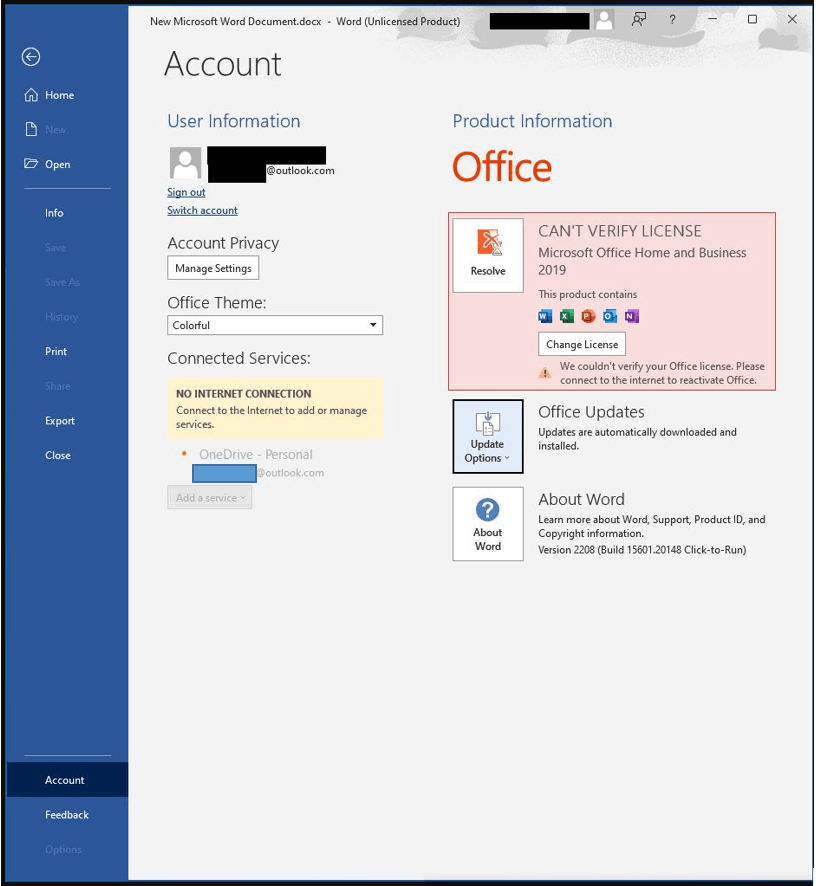Viewport: 816px width, 886px height.
Task: Click the Version 2208 build text
Action: click(x=642, y=549)
